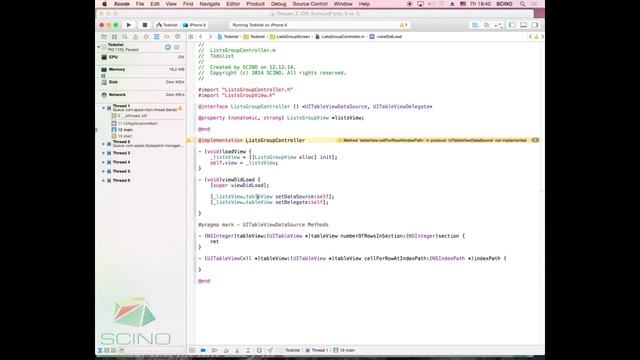This screenshot has height=360, width=640.
Task: Click the Stop button in toolbar
Action: pos(144,25)
